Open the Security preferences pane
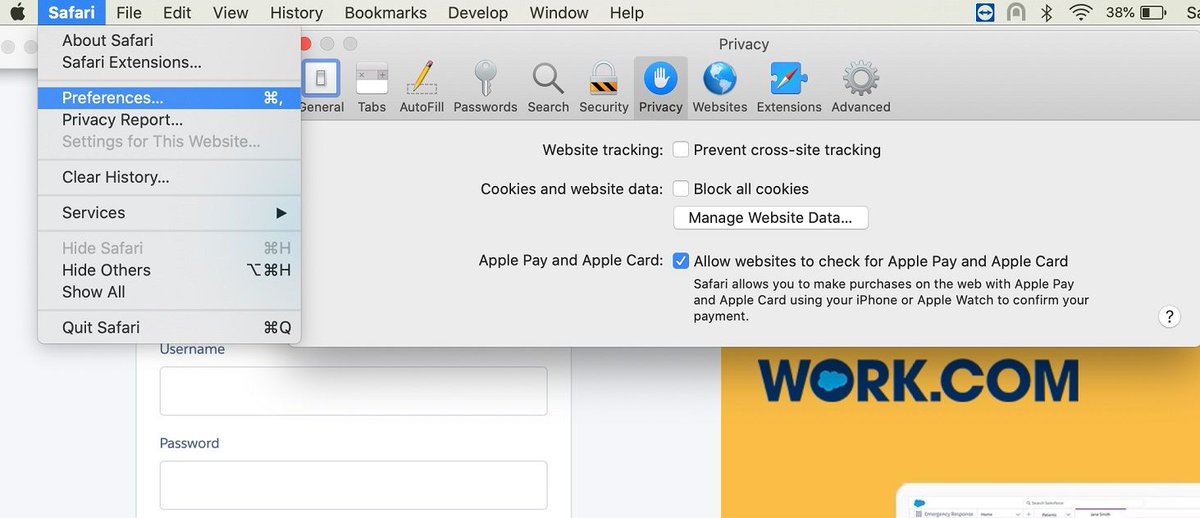The width and height of the screenshot is (1200, 518). pyautogui.click(x=604, y=86)
